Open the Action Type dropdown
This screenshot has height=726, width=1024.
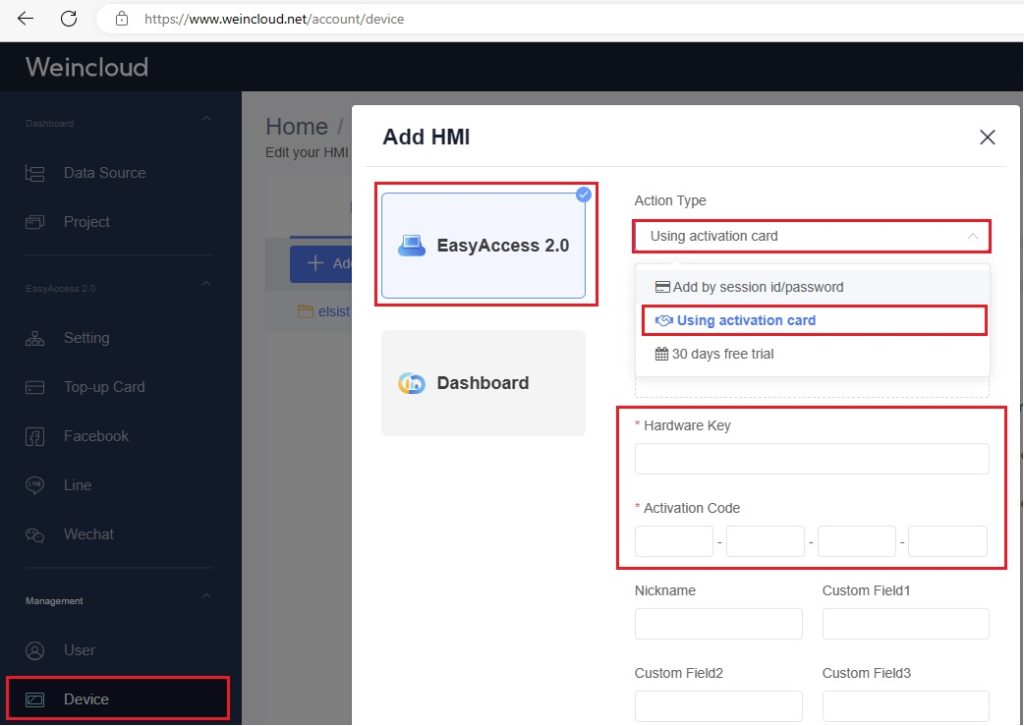click(x=812, y=236)
